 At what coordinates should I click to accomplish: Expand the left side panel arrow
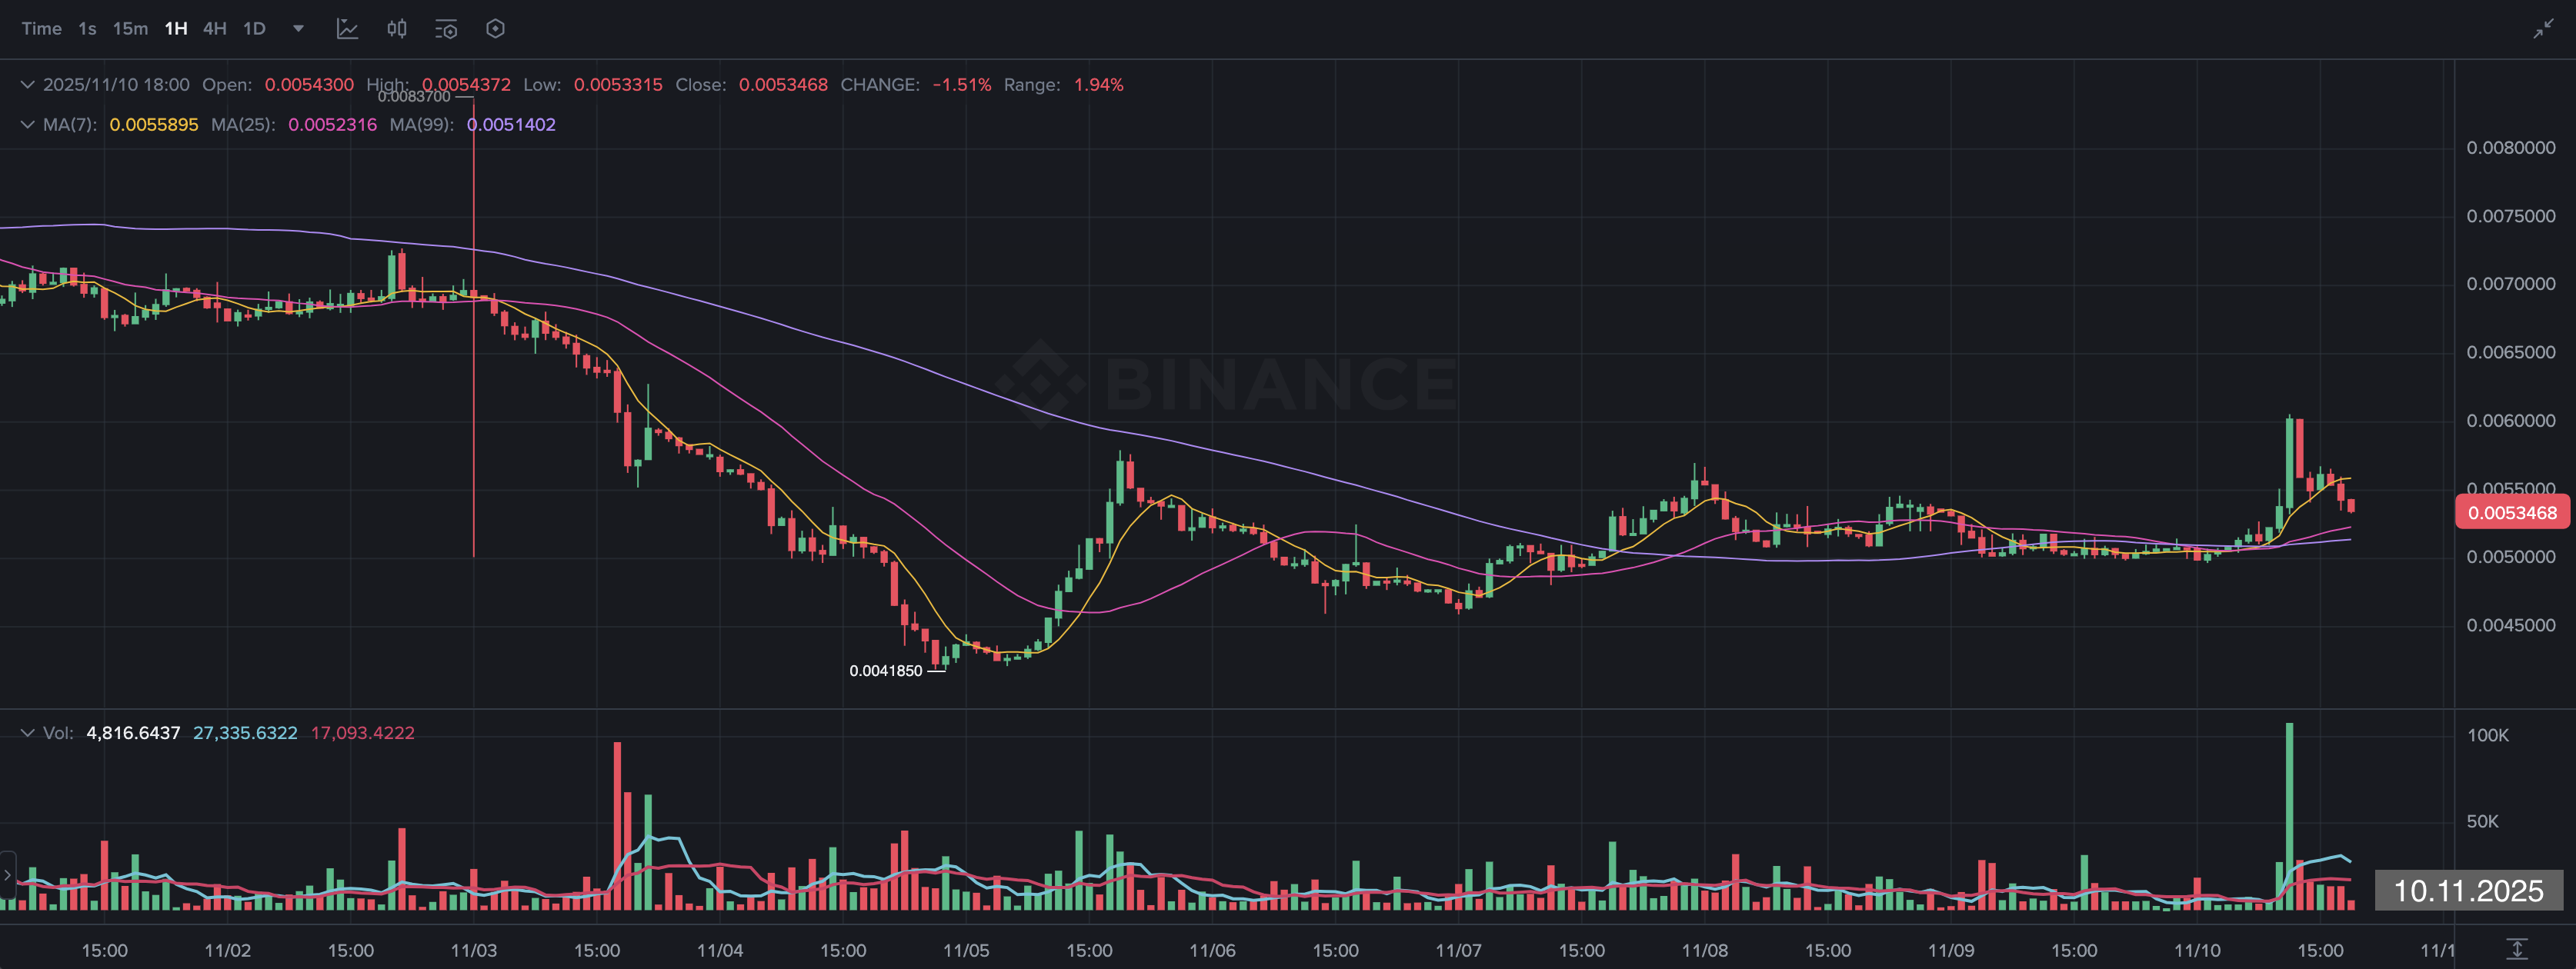coord(8,875)
